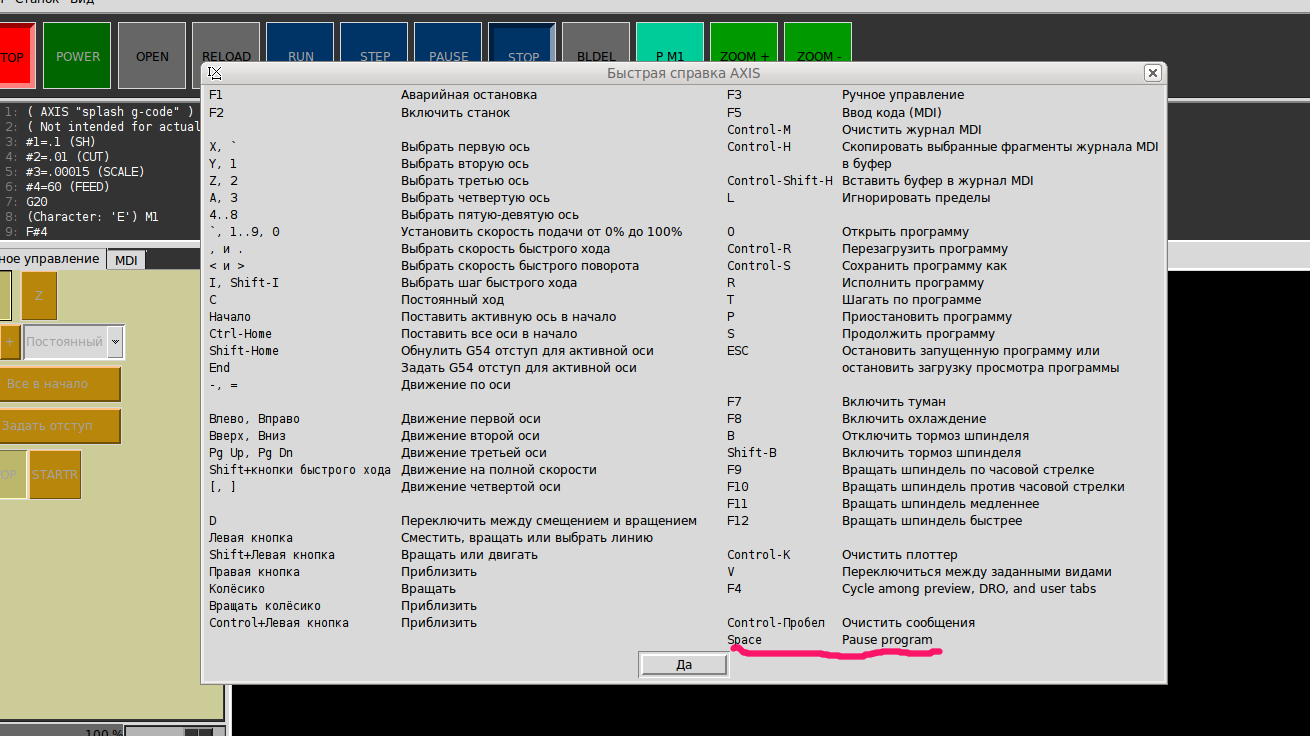Click the 'Вращать шпиндель медленнее' help entry
The height and width of the screenshot is (736, 1310).
[x=940, y=504]
